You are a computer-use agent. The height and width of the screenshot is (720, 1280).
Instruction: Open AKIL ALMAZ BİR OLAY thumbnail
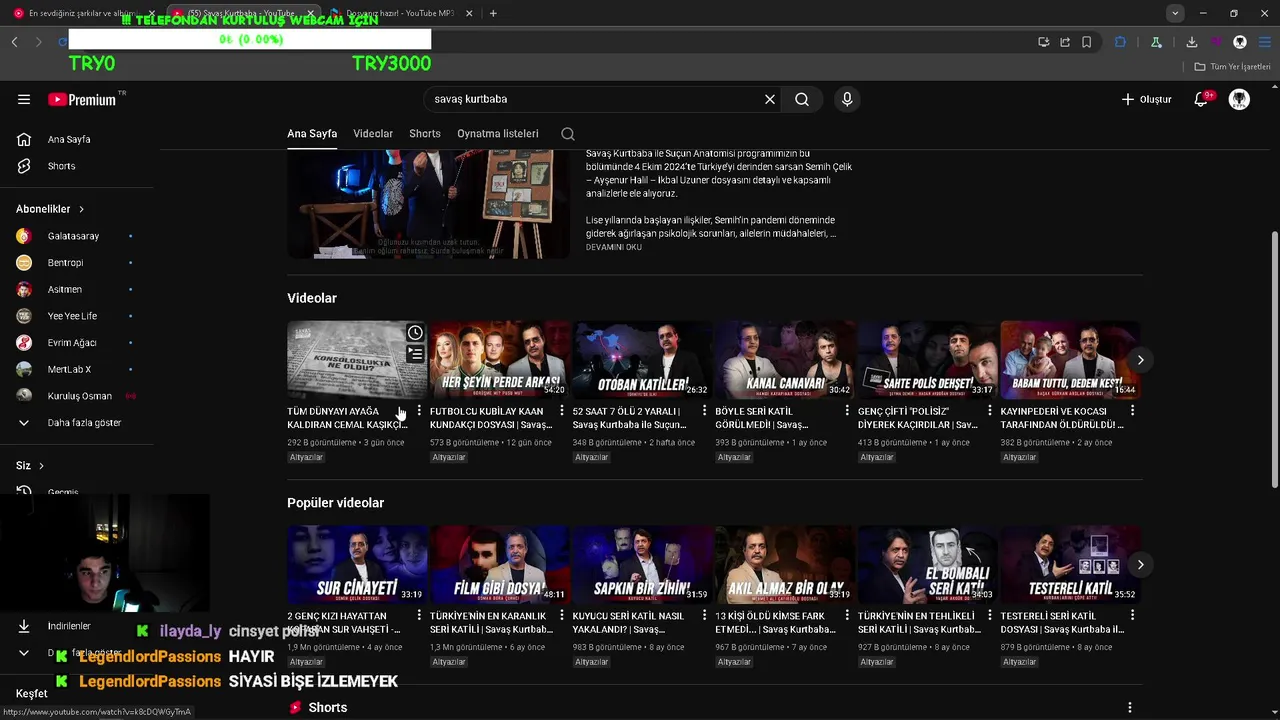[x=784, y=565]
